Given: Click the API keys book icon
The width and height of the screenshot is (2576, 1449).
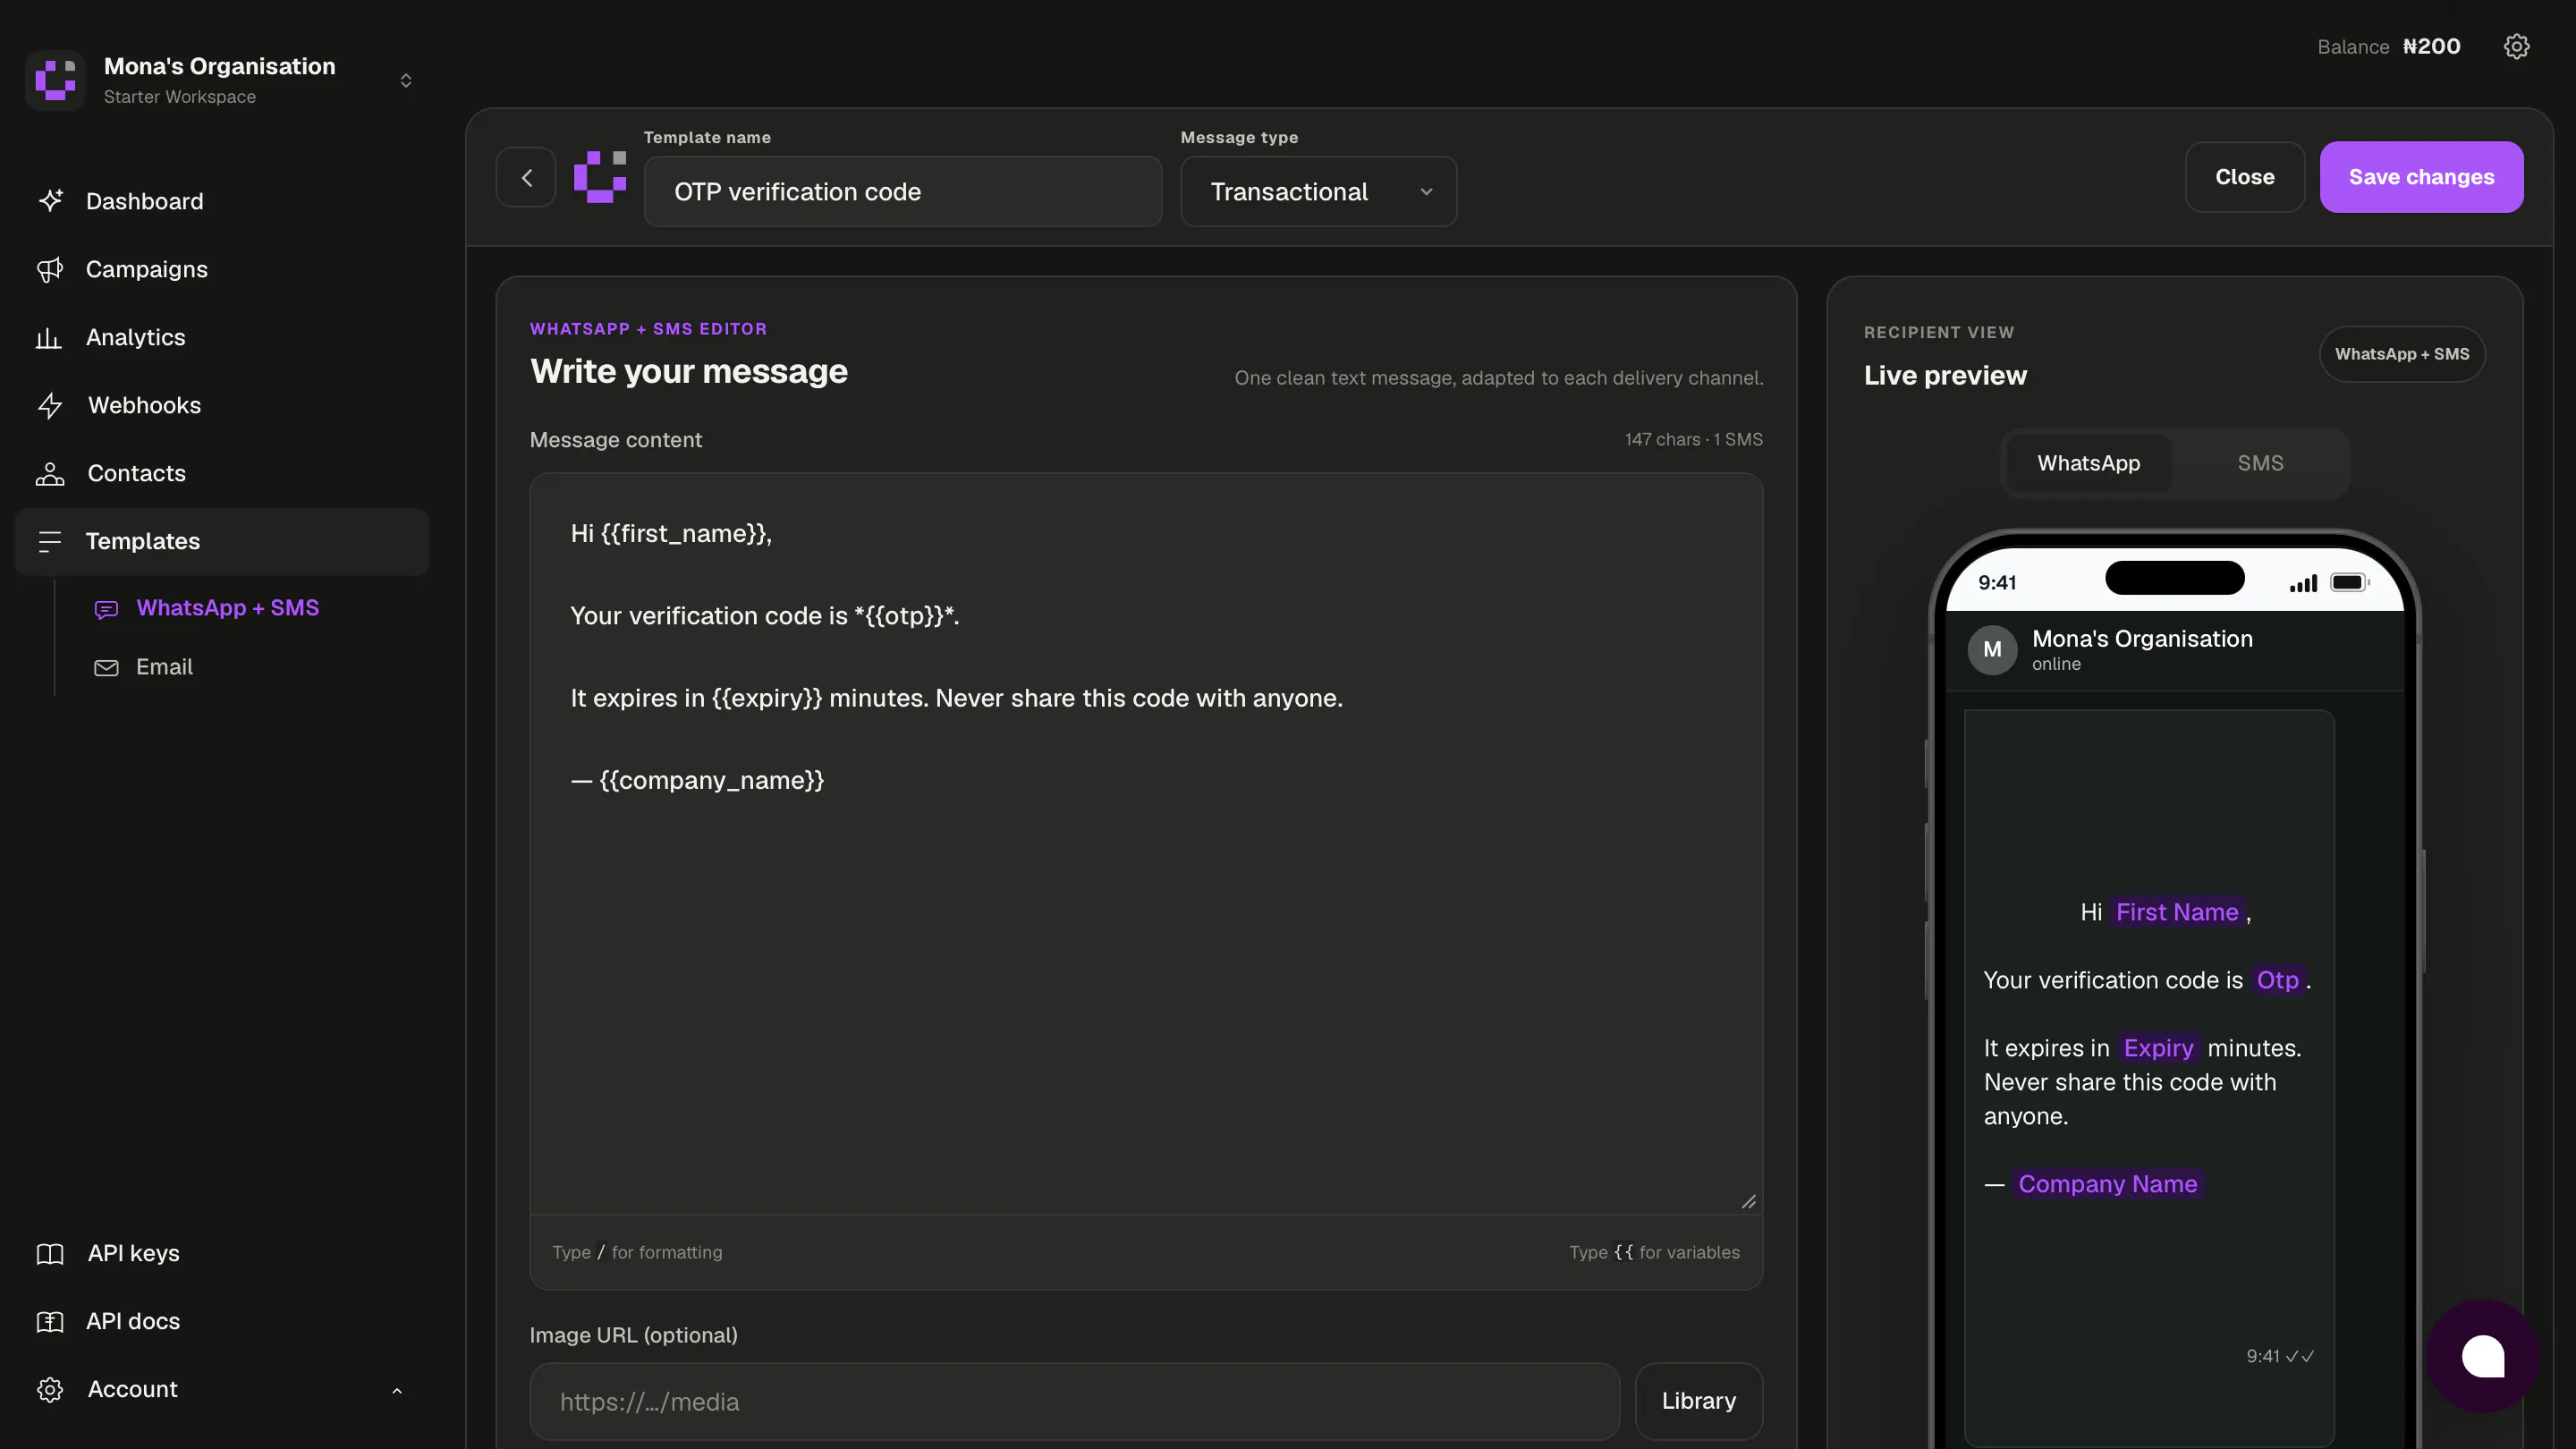Looking at the screenshot, I should (50, 1254).
